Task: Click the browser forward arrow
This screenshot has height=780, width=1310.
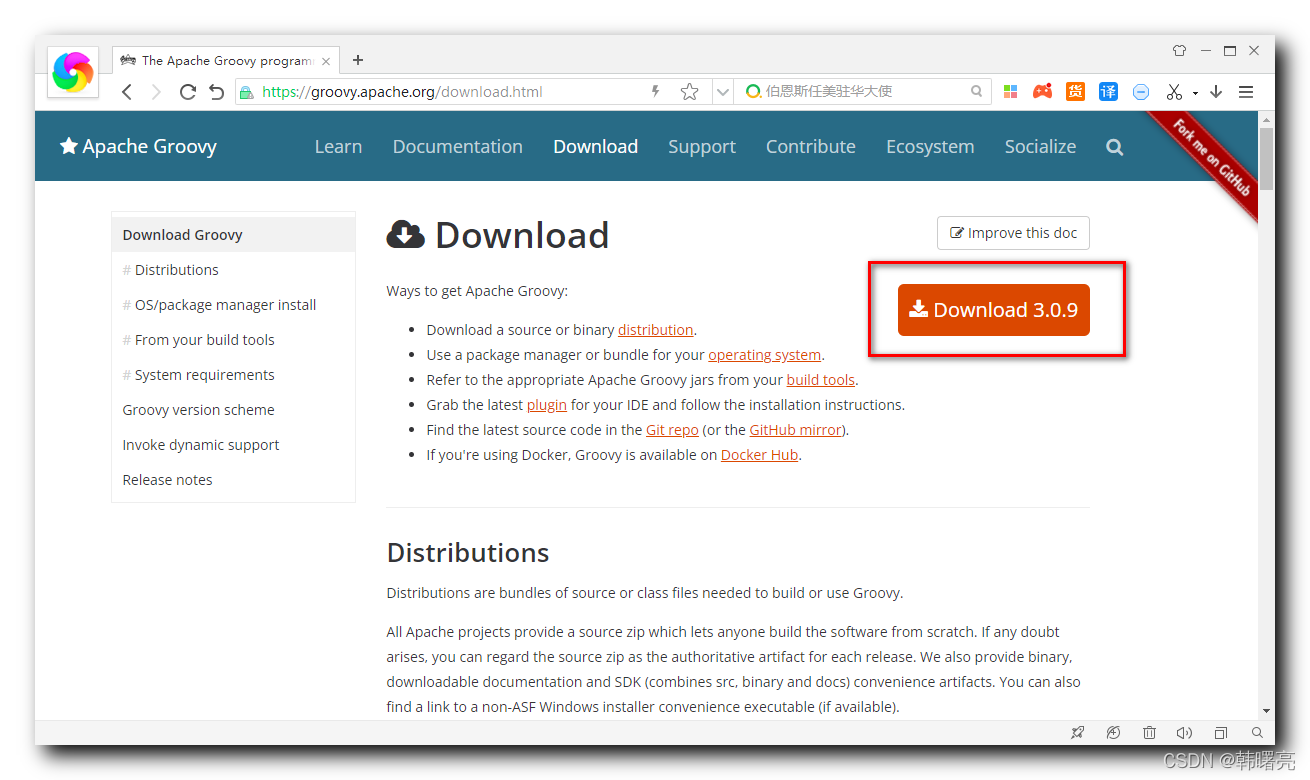Action: click(156, 92)
